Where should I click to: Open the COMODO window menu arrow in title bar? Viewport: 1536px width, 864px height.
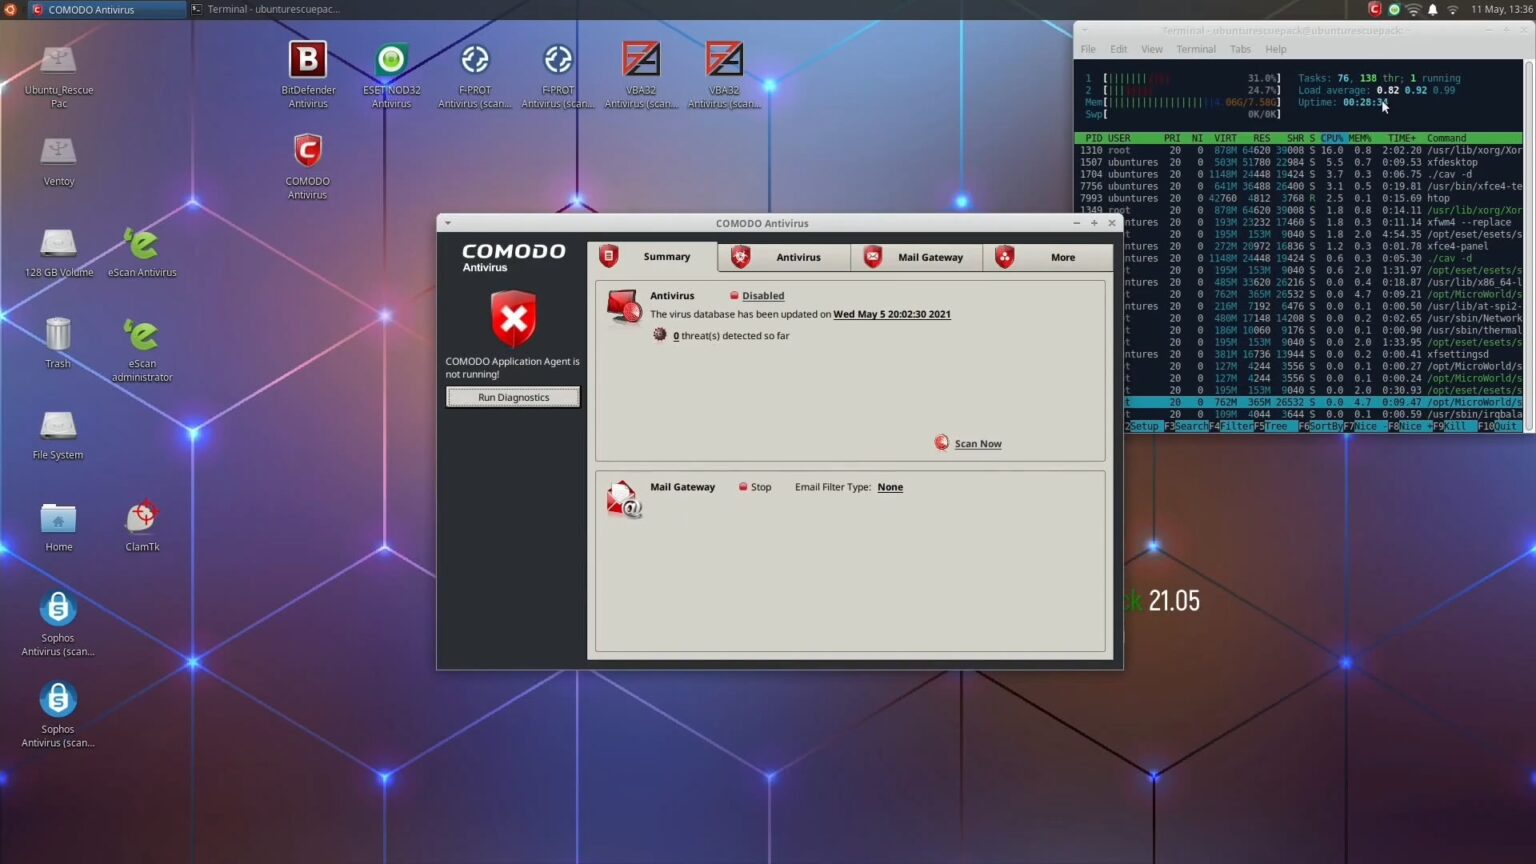(447, 223)
